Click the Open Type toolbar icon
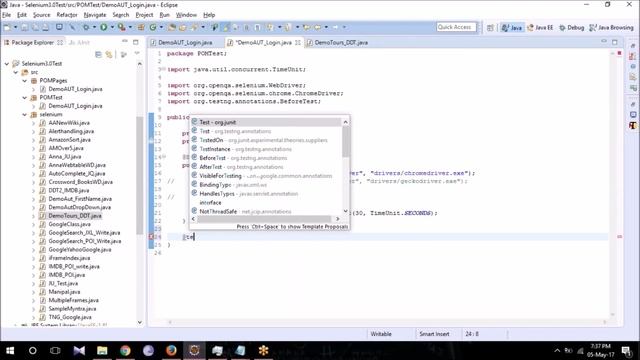 click(x=172, y=27)
